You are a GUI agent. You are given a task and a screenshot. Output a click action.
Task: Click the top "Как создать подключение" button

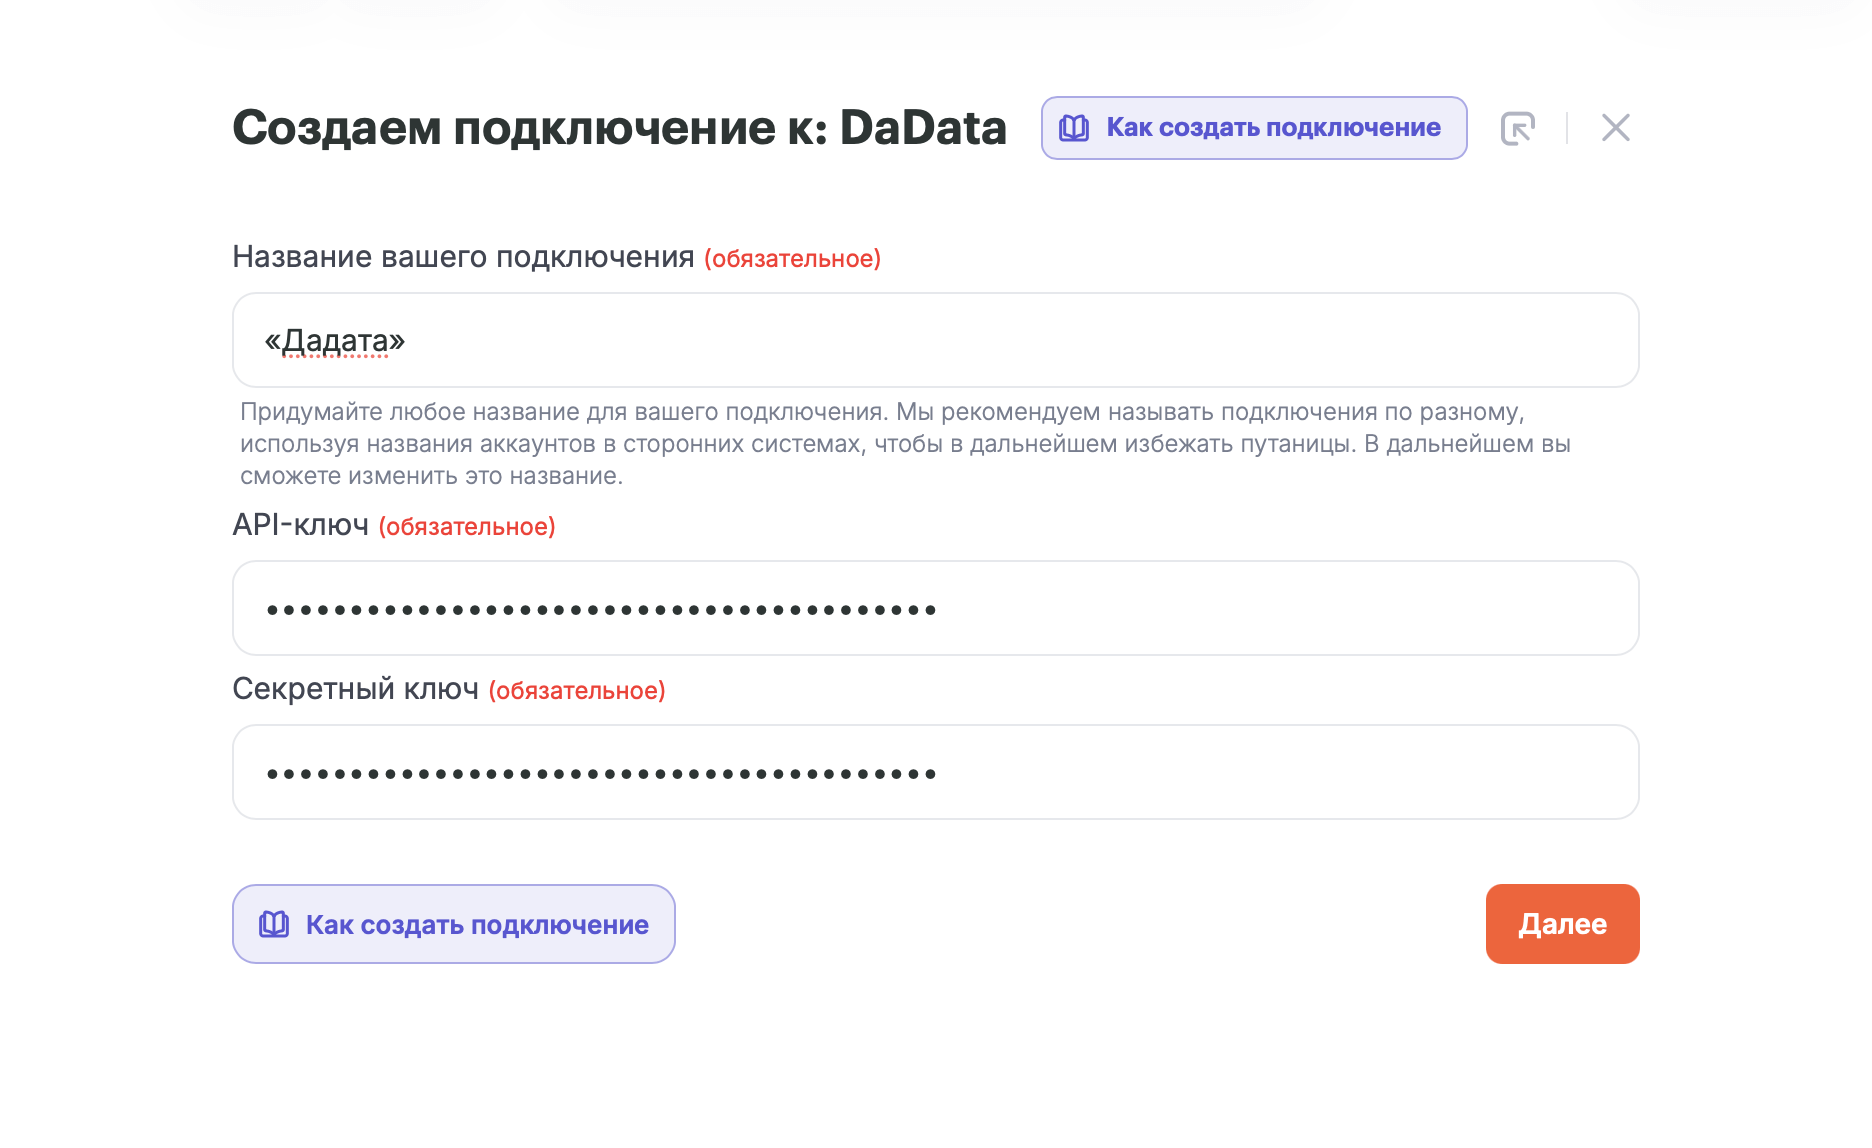pos(1254,128)
